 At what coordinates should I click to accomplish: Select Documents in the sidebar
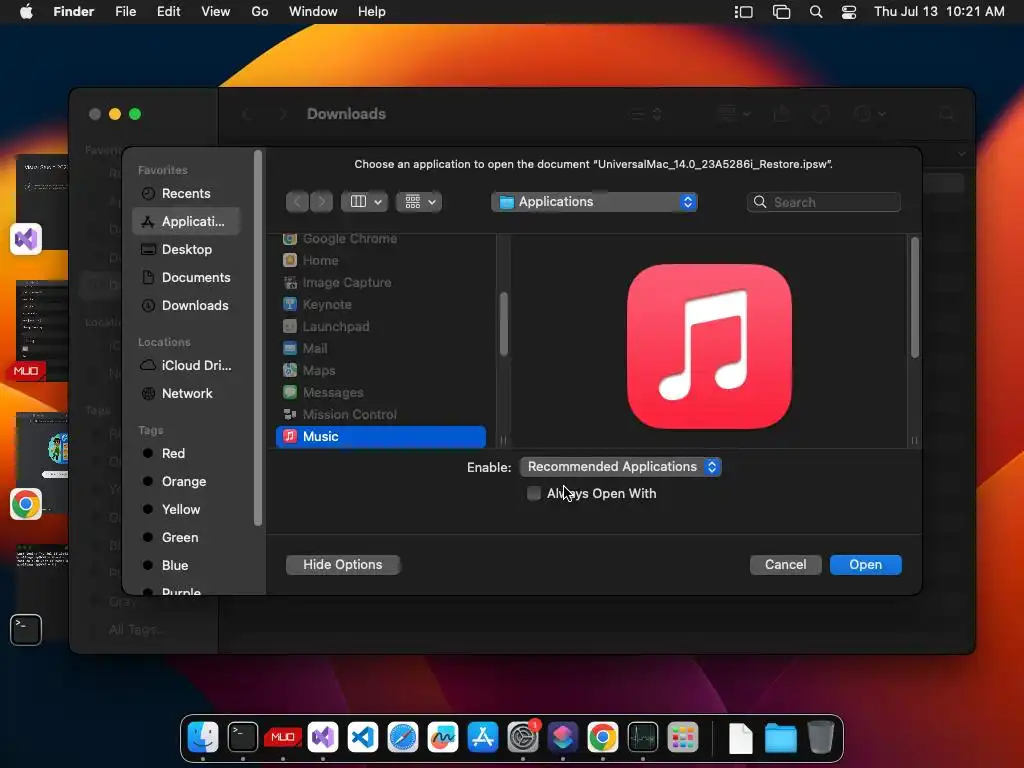[x=186, y=278]
